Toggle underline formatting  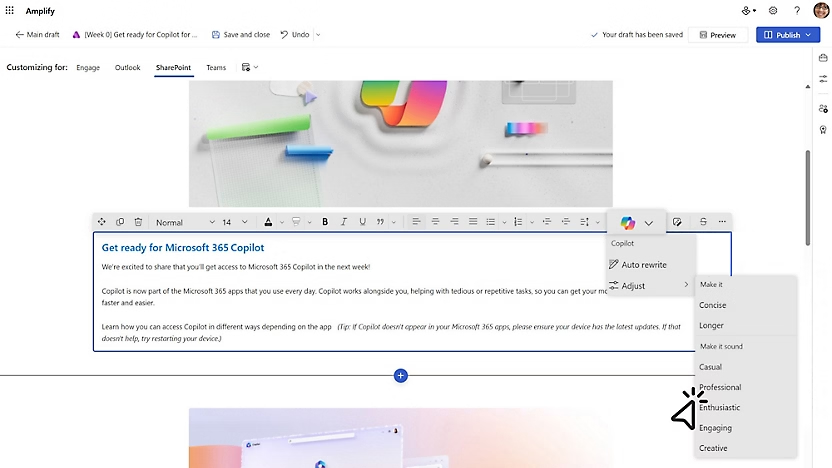pyautogui.click(x=361, y=222)
